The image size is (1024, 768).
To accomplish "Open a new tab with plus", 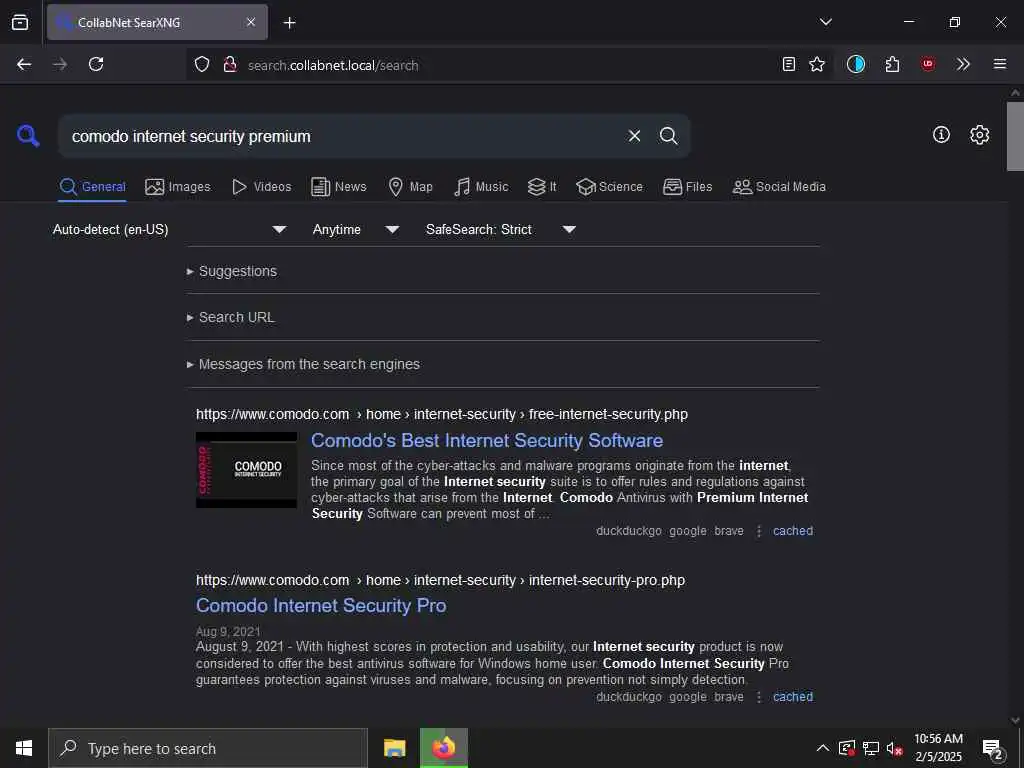I will [289, 23].
